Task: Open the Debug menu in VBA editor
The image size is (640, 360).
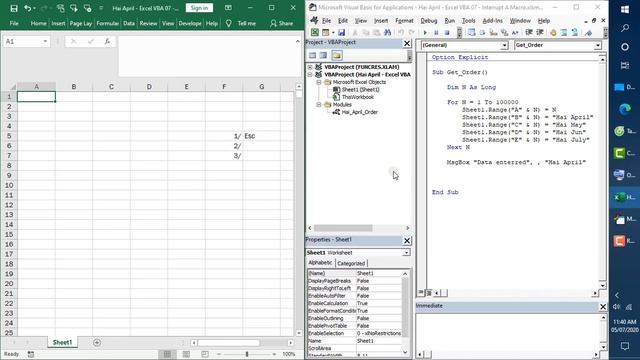Action: (429, 20)
